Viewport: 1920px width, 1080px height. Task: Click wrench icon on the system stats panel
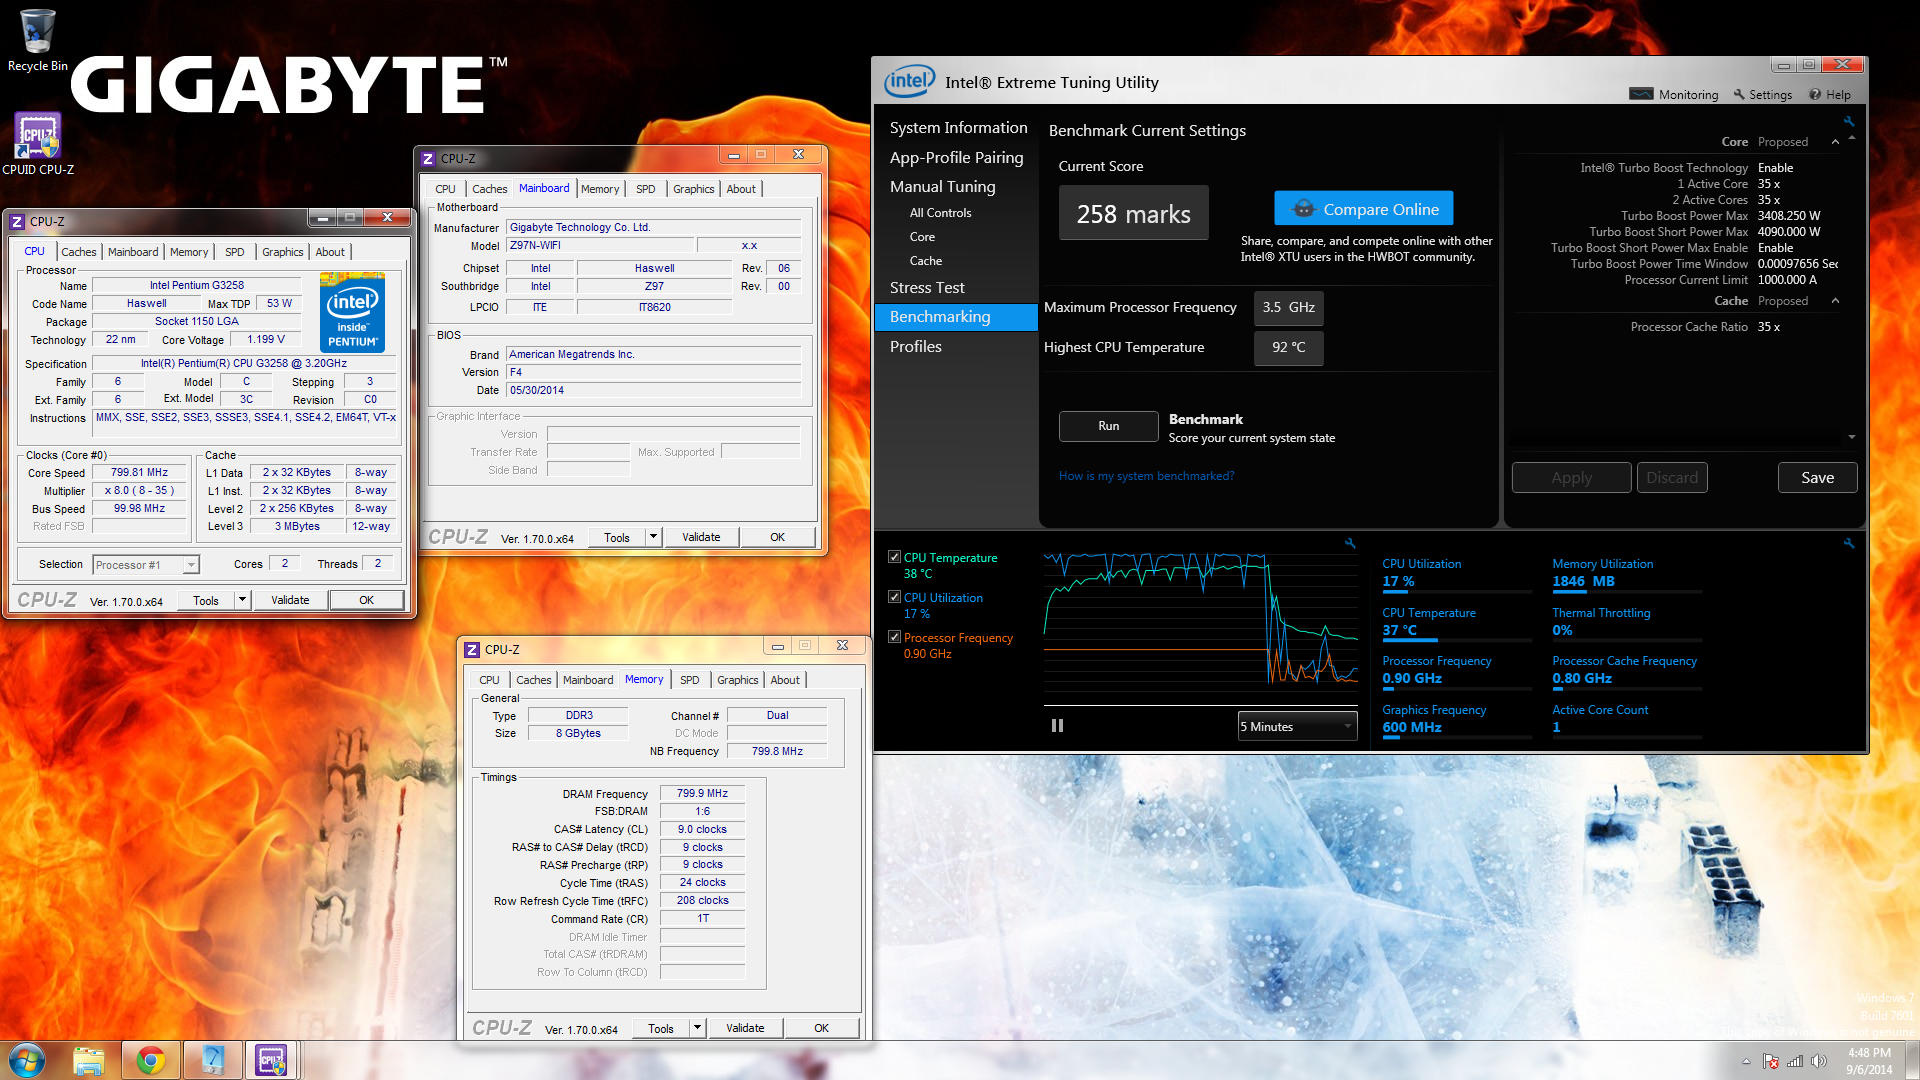1849,543
